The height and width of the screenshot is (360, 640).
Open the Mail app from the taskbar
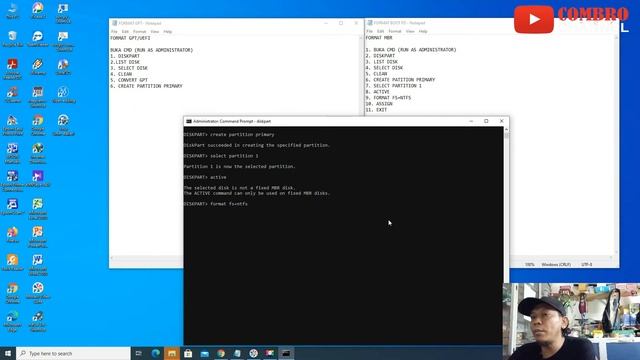coord(204,353)
